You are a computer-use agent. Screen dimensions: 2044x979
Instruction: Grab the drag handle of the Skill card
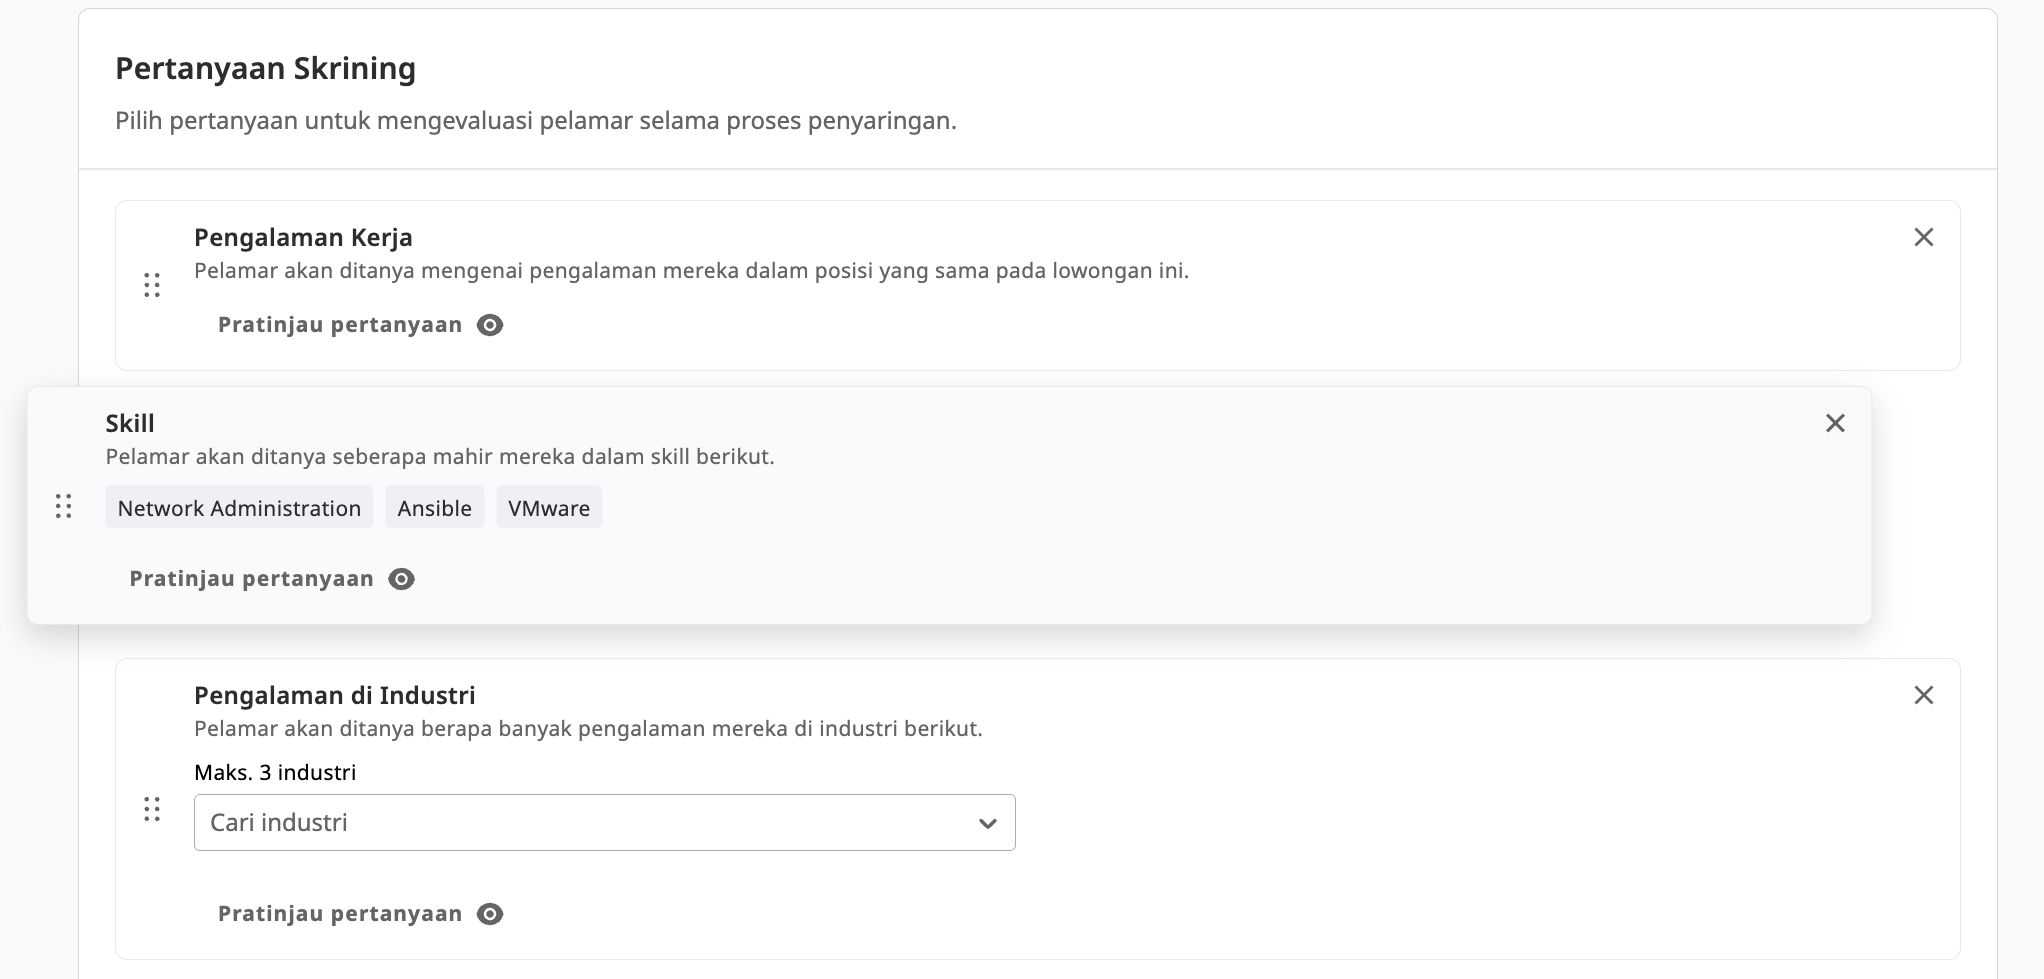(x=65, y=507)
